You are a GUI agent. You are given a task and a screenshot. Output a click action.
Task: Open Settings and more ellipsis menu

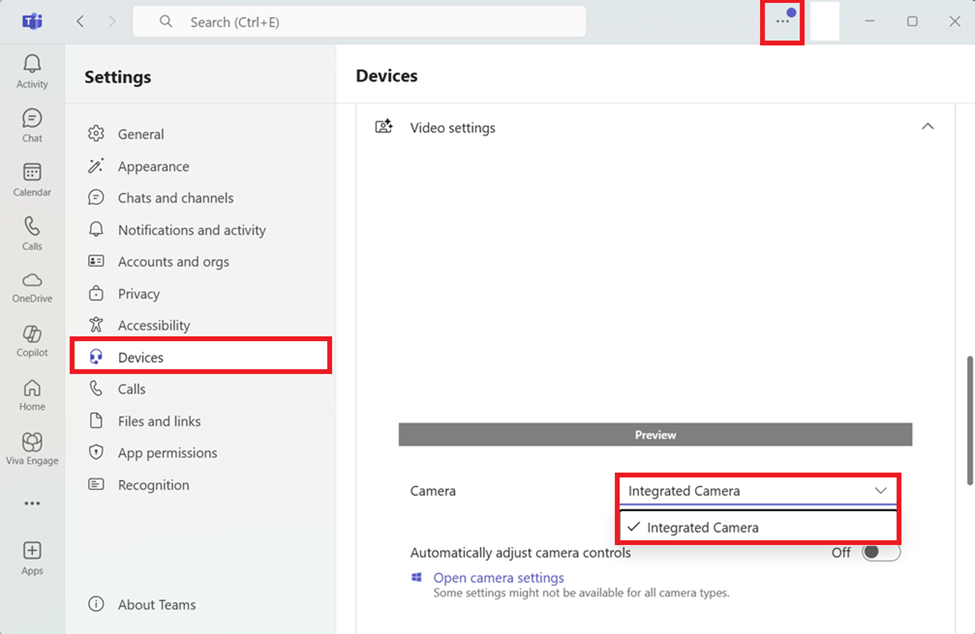click(782, 22)
